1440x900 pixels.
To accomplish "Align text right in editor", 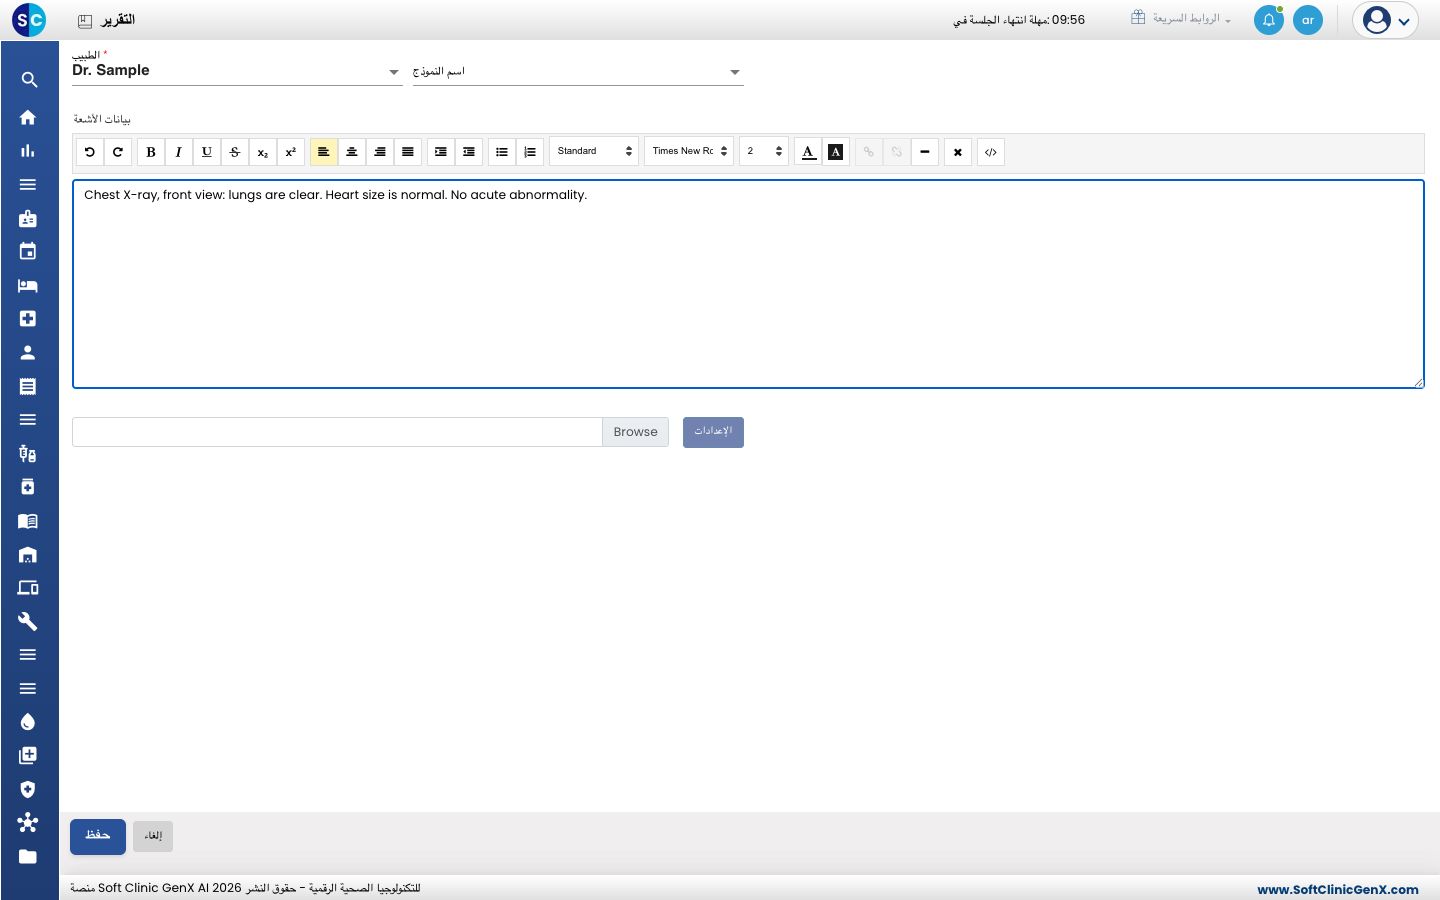I will 380,152.
